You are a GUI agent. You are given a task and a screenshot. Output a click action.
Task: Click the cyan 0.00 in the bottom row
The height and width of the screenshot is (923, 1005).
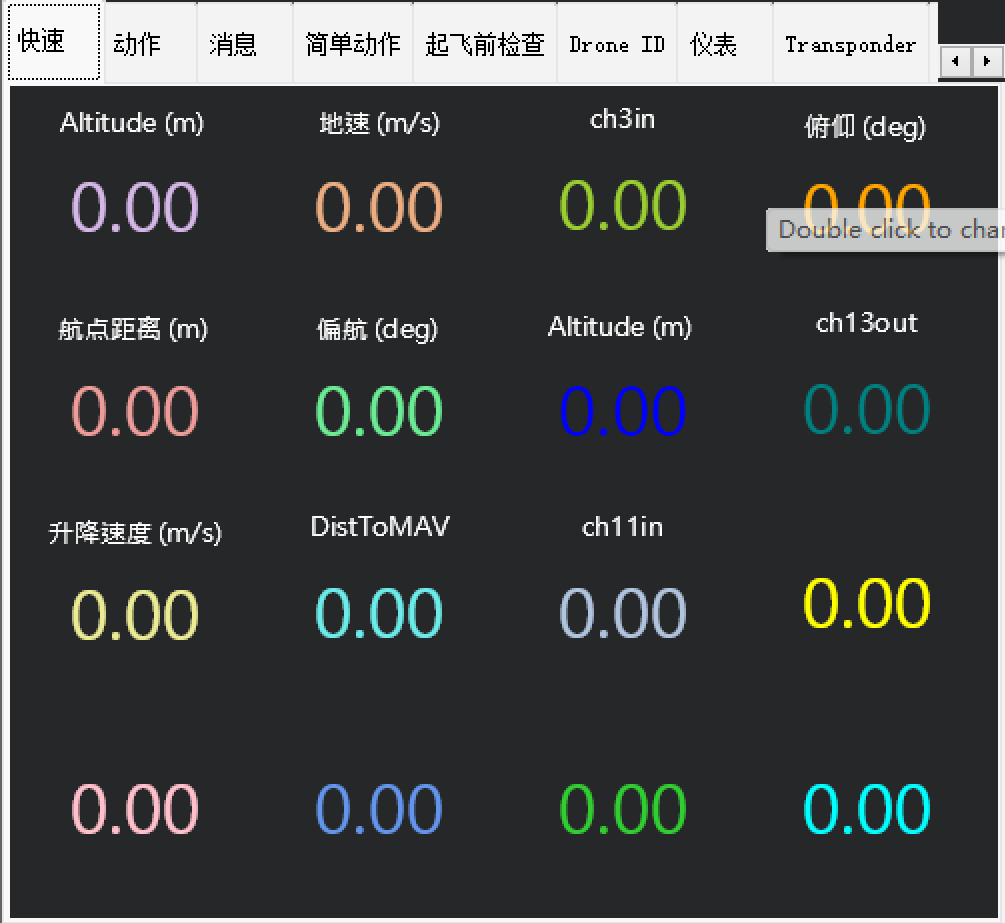867,809
